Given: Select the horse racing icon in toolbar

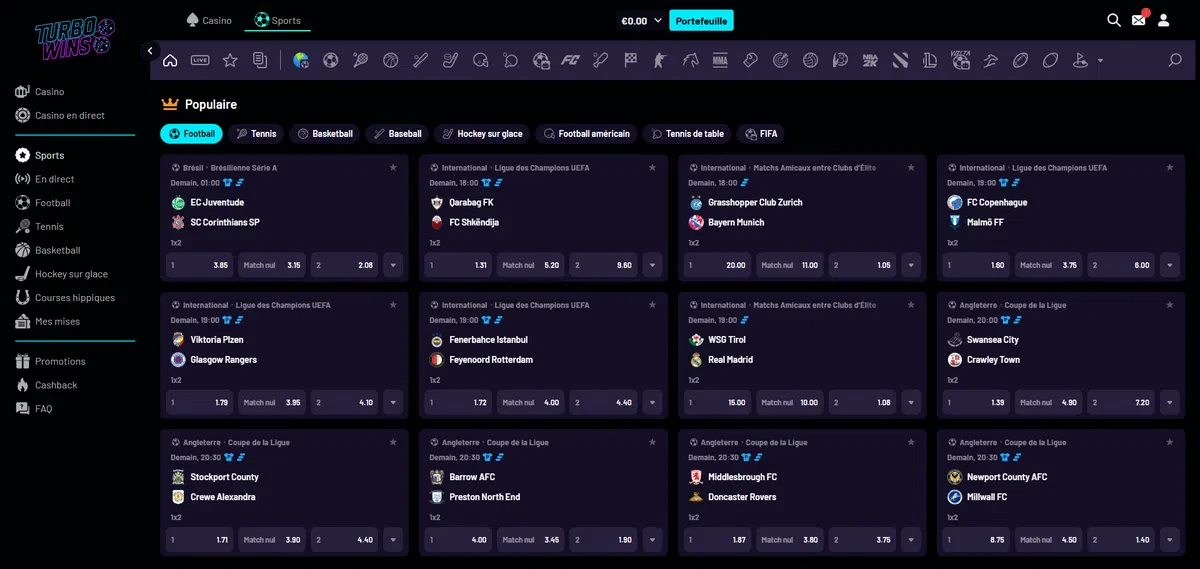Looking at the screenshot, I should (x=690, y=60).
